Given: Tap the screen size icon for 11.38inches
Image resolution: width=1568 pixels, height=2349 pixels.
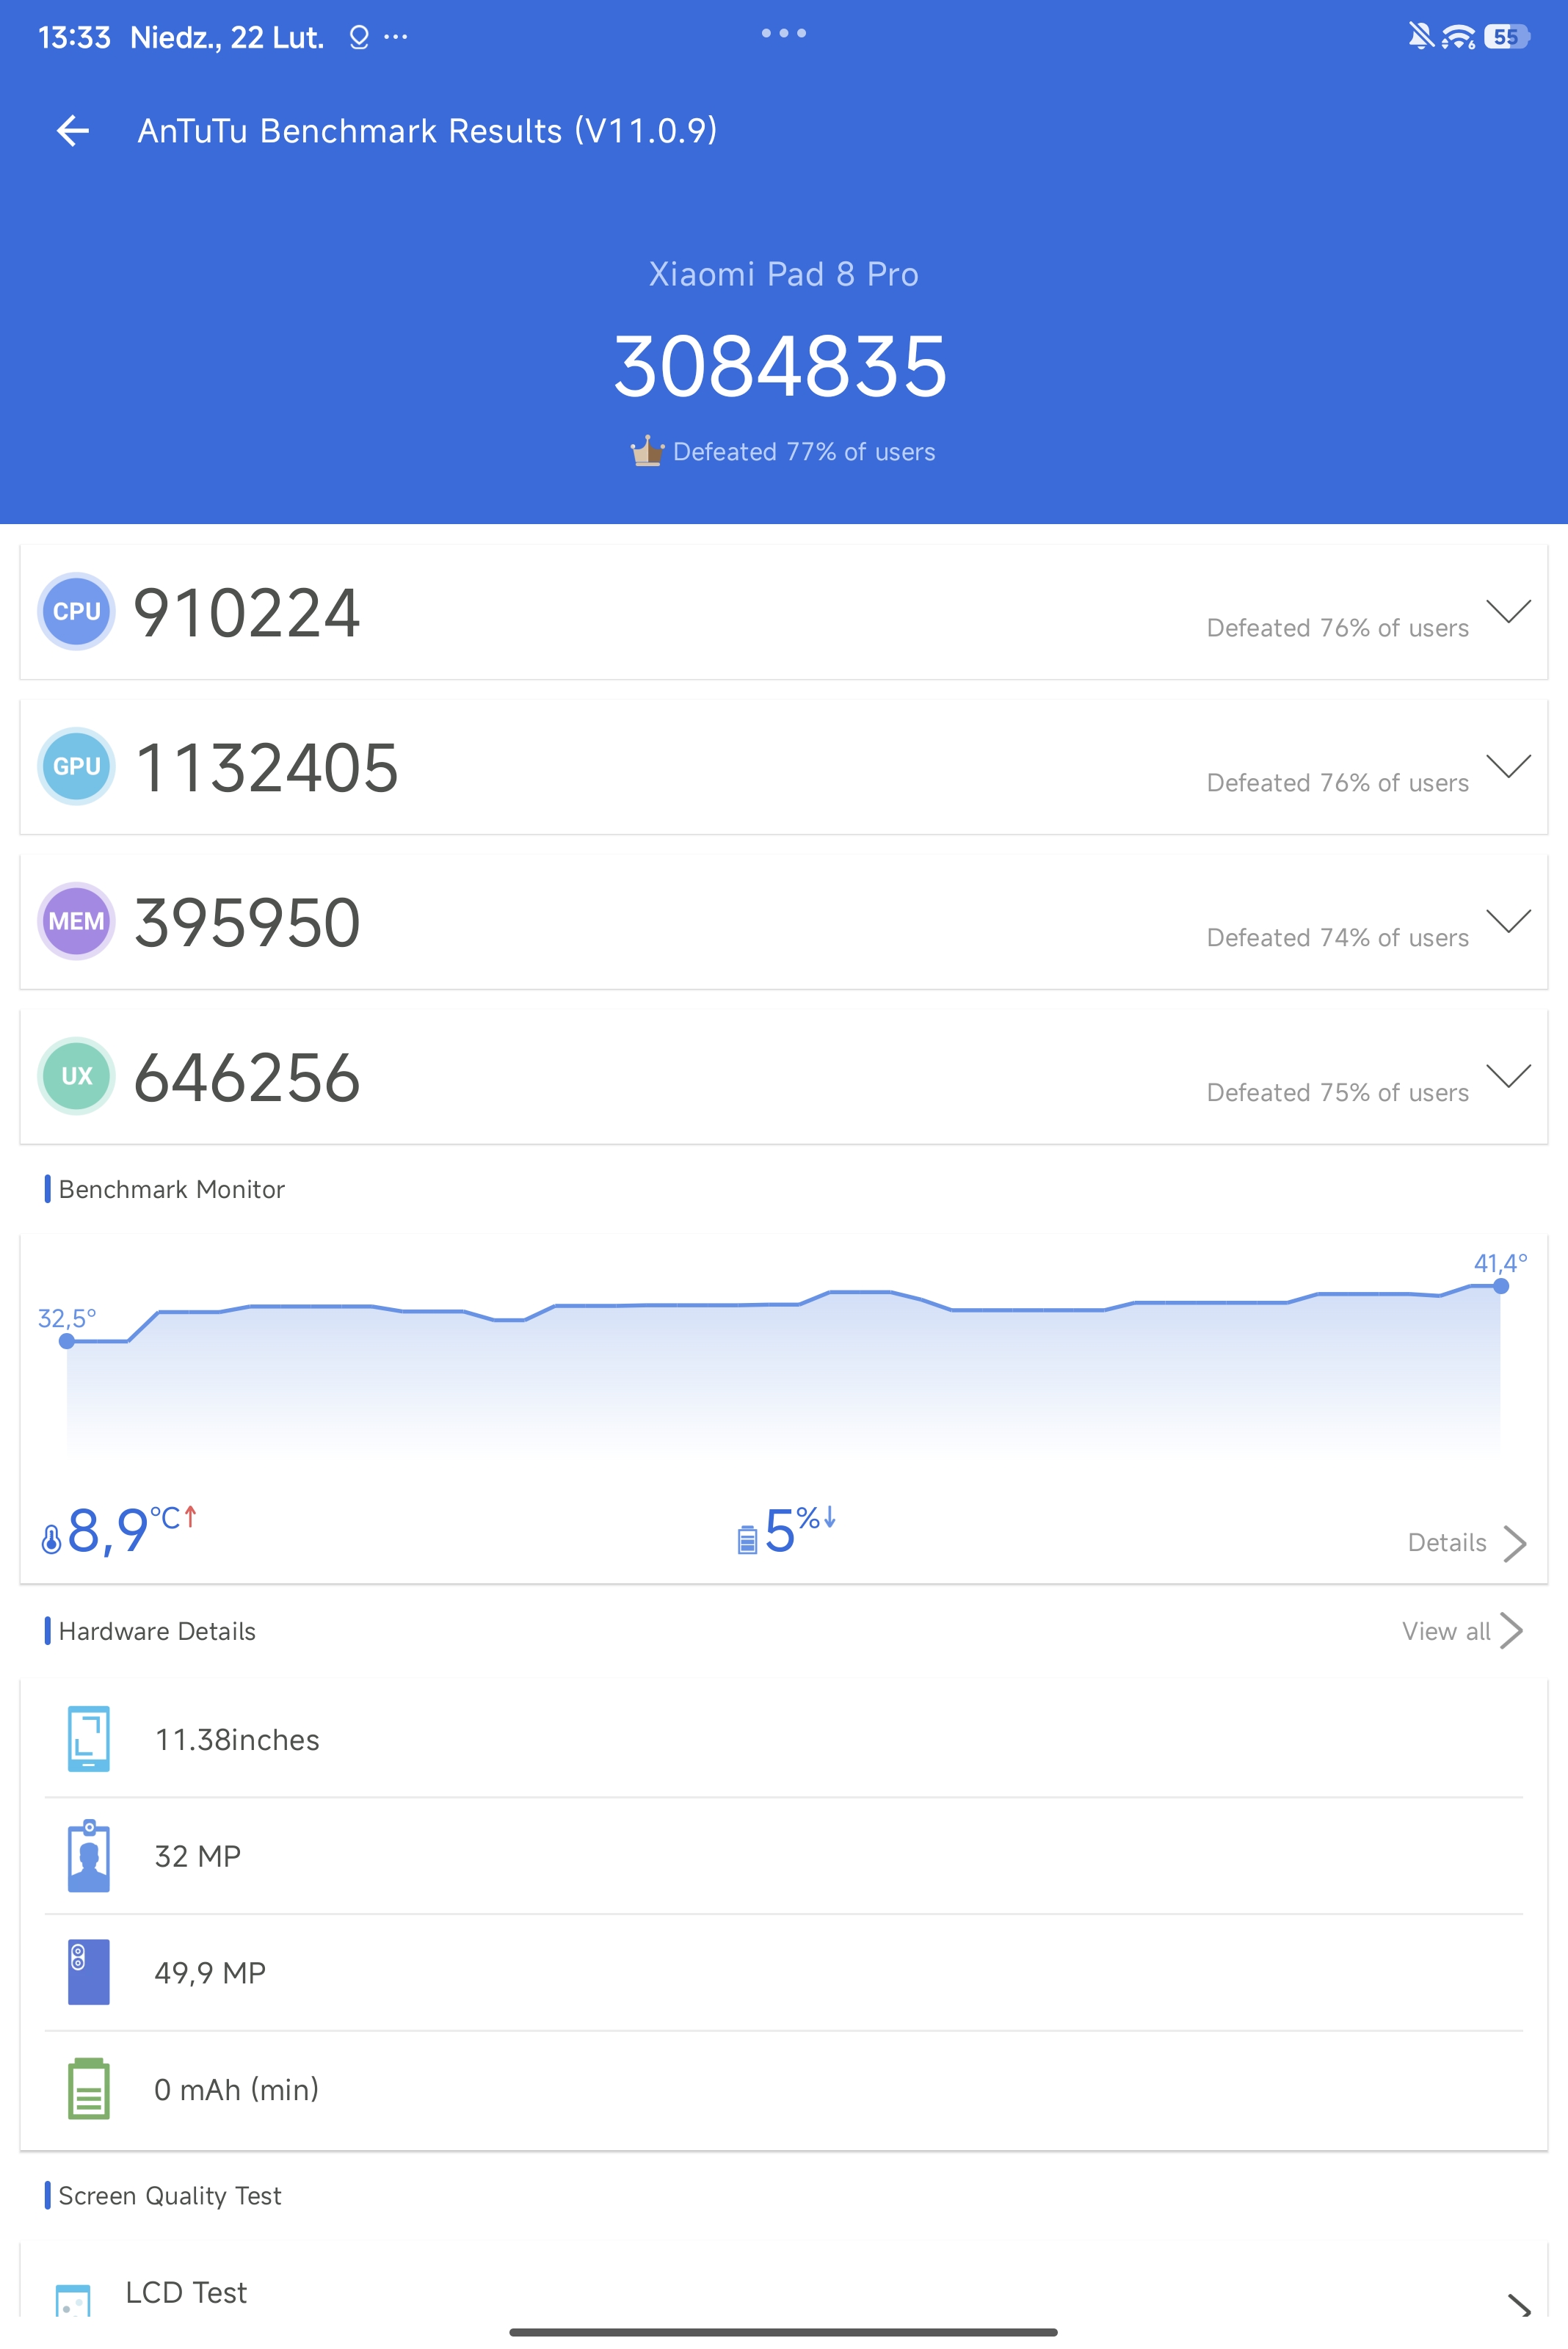Looking at the screenshot, I should [x=88, y=1739].
